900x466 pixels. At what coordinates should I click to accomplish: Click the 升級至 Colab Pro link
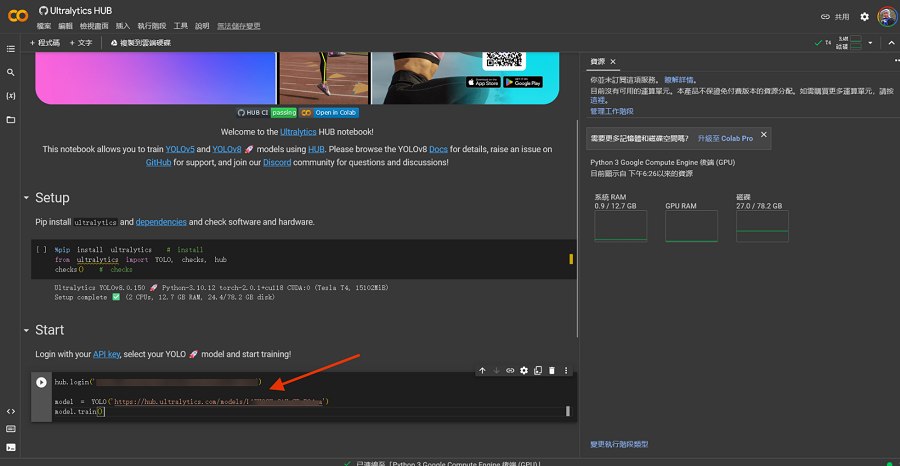(725, 137)
